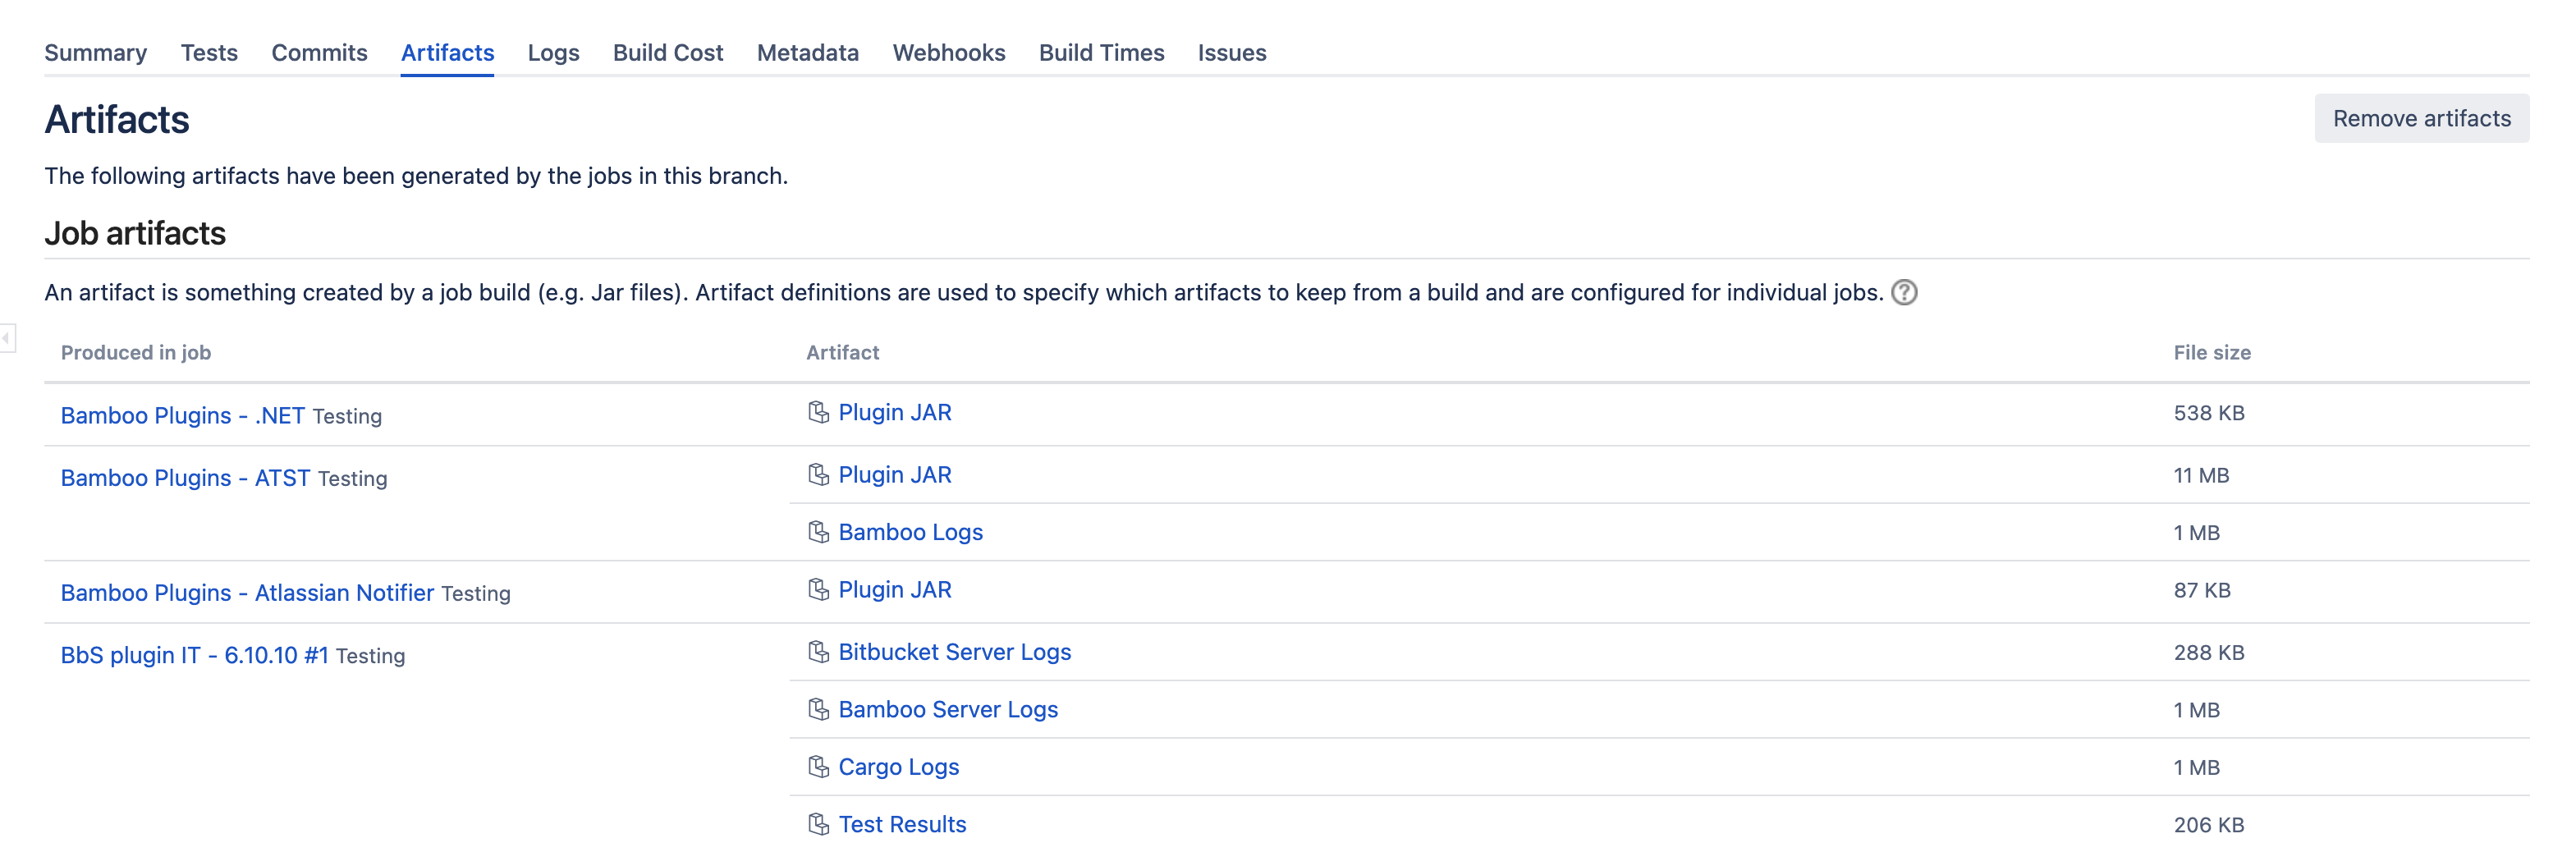The image size is (2576, 852).
Task: Open the Issues tab
Action: 1232,53
